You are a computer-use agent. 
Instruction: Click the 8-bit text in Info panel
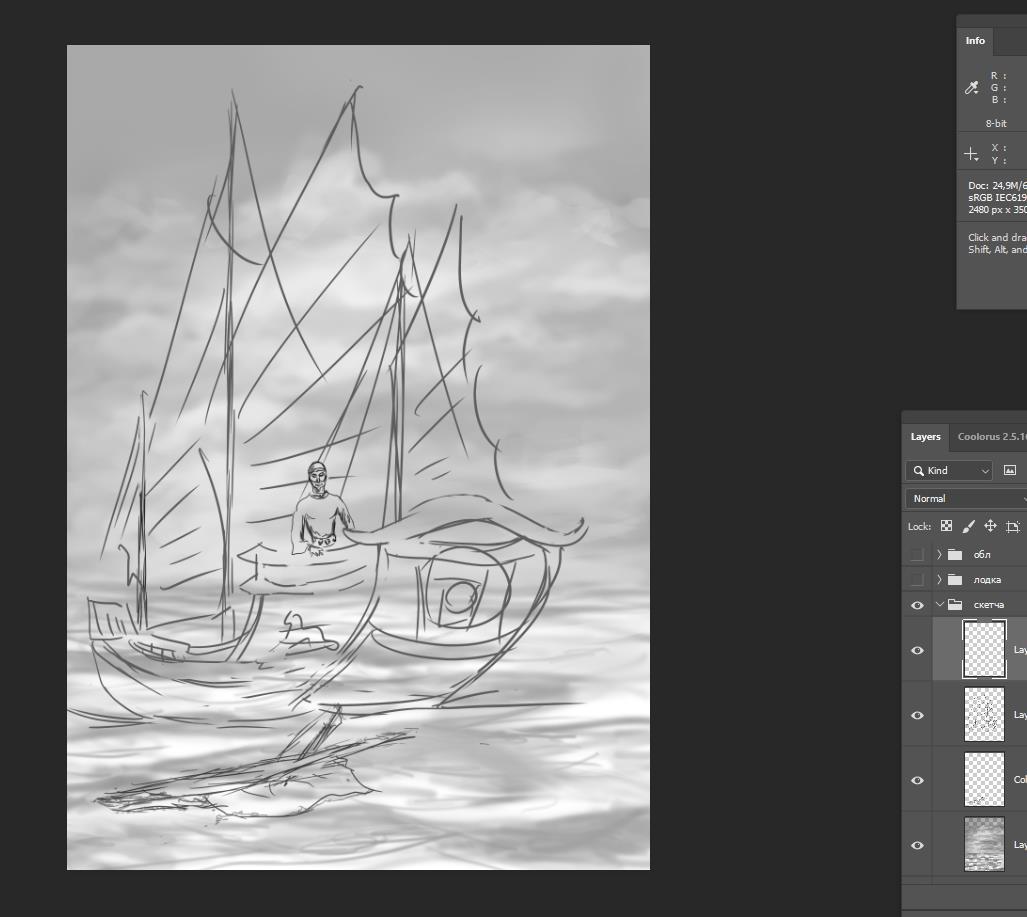coord(996,123)
